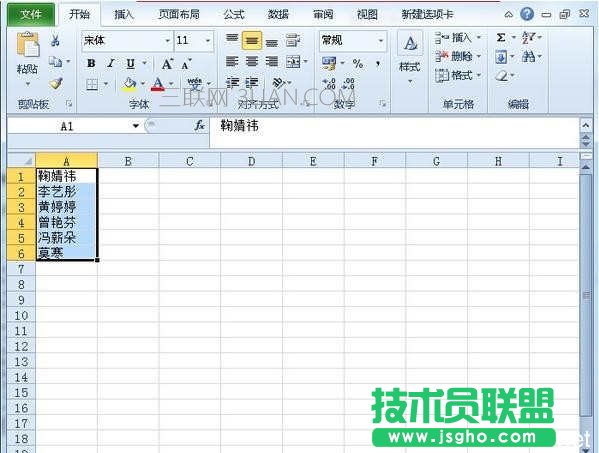
Task: Select column D header
Action: click(x=251, y=161)
